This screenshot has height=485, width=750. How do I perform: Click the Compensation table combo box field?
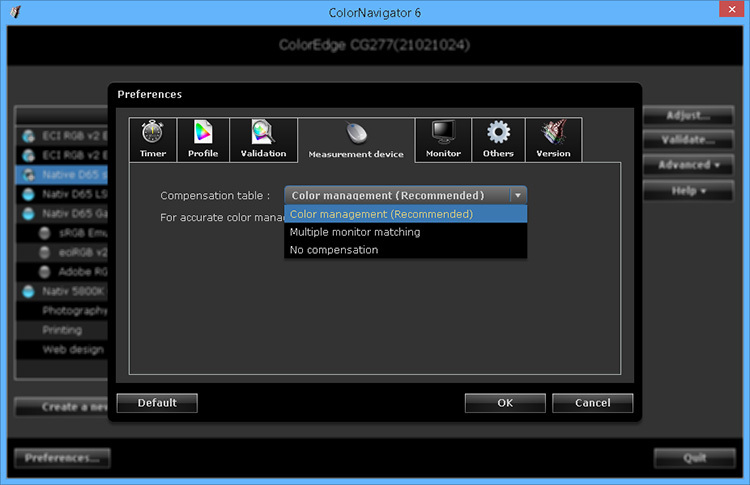[406, 195]
